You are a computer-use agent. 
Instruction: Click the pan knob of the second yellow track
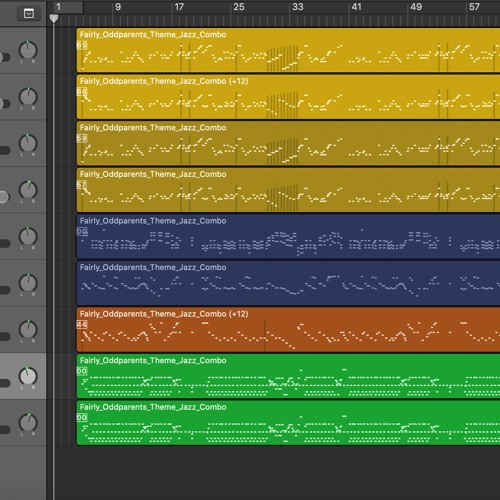tap(28, 97)
